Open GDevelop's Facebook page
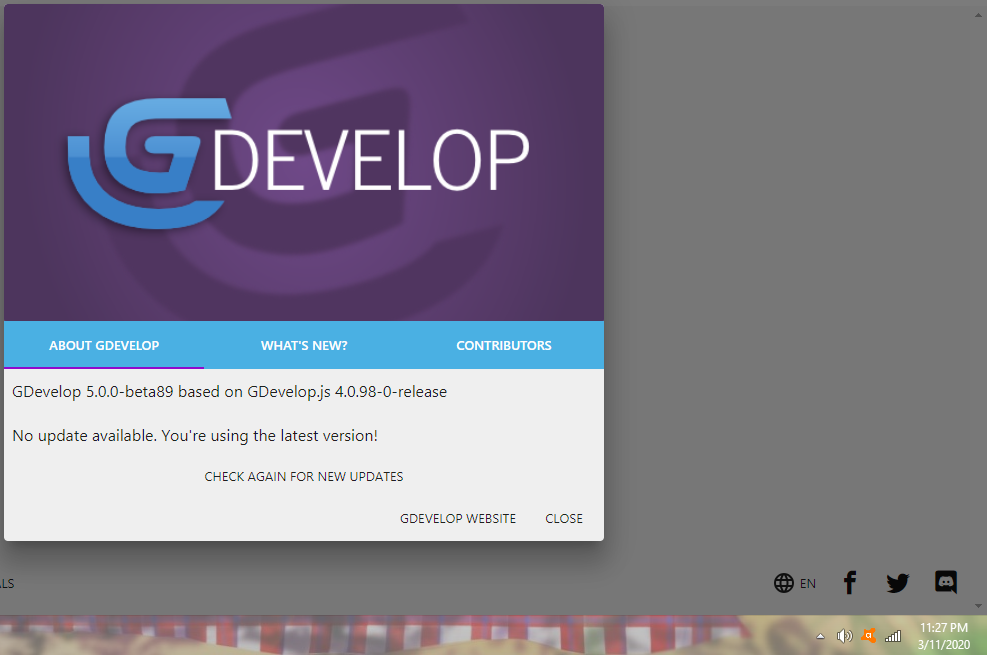Image resolution: width=987 pixels, height=655 pixels. click(x=849, y=583)
